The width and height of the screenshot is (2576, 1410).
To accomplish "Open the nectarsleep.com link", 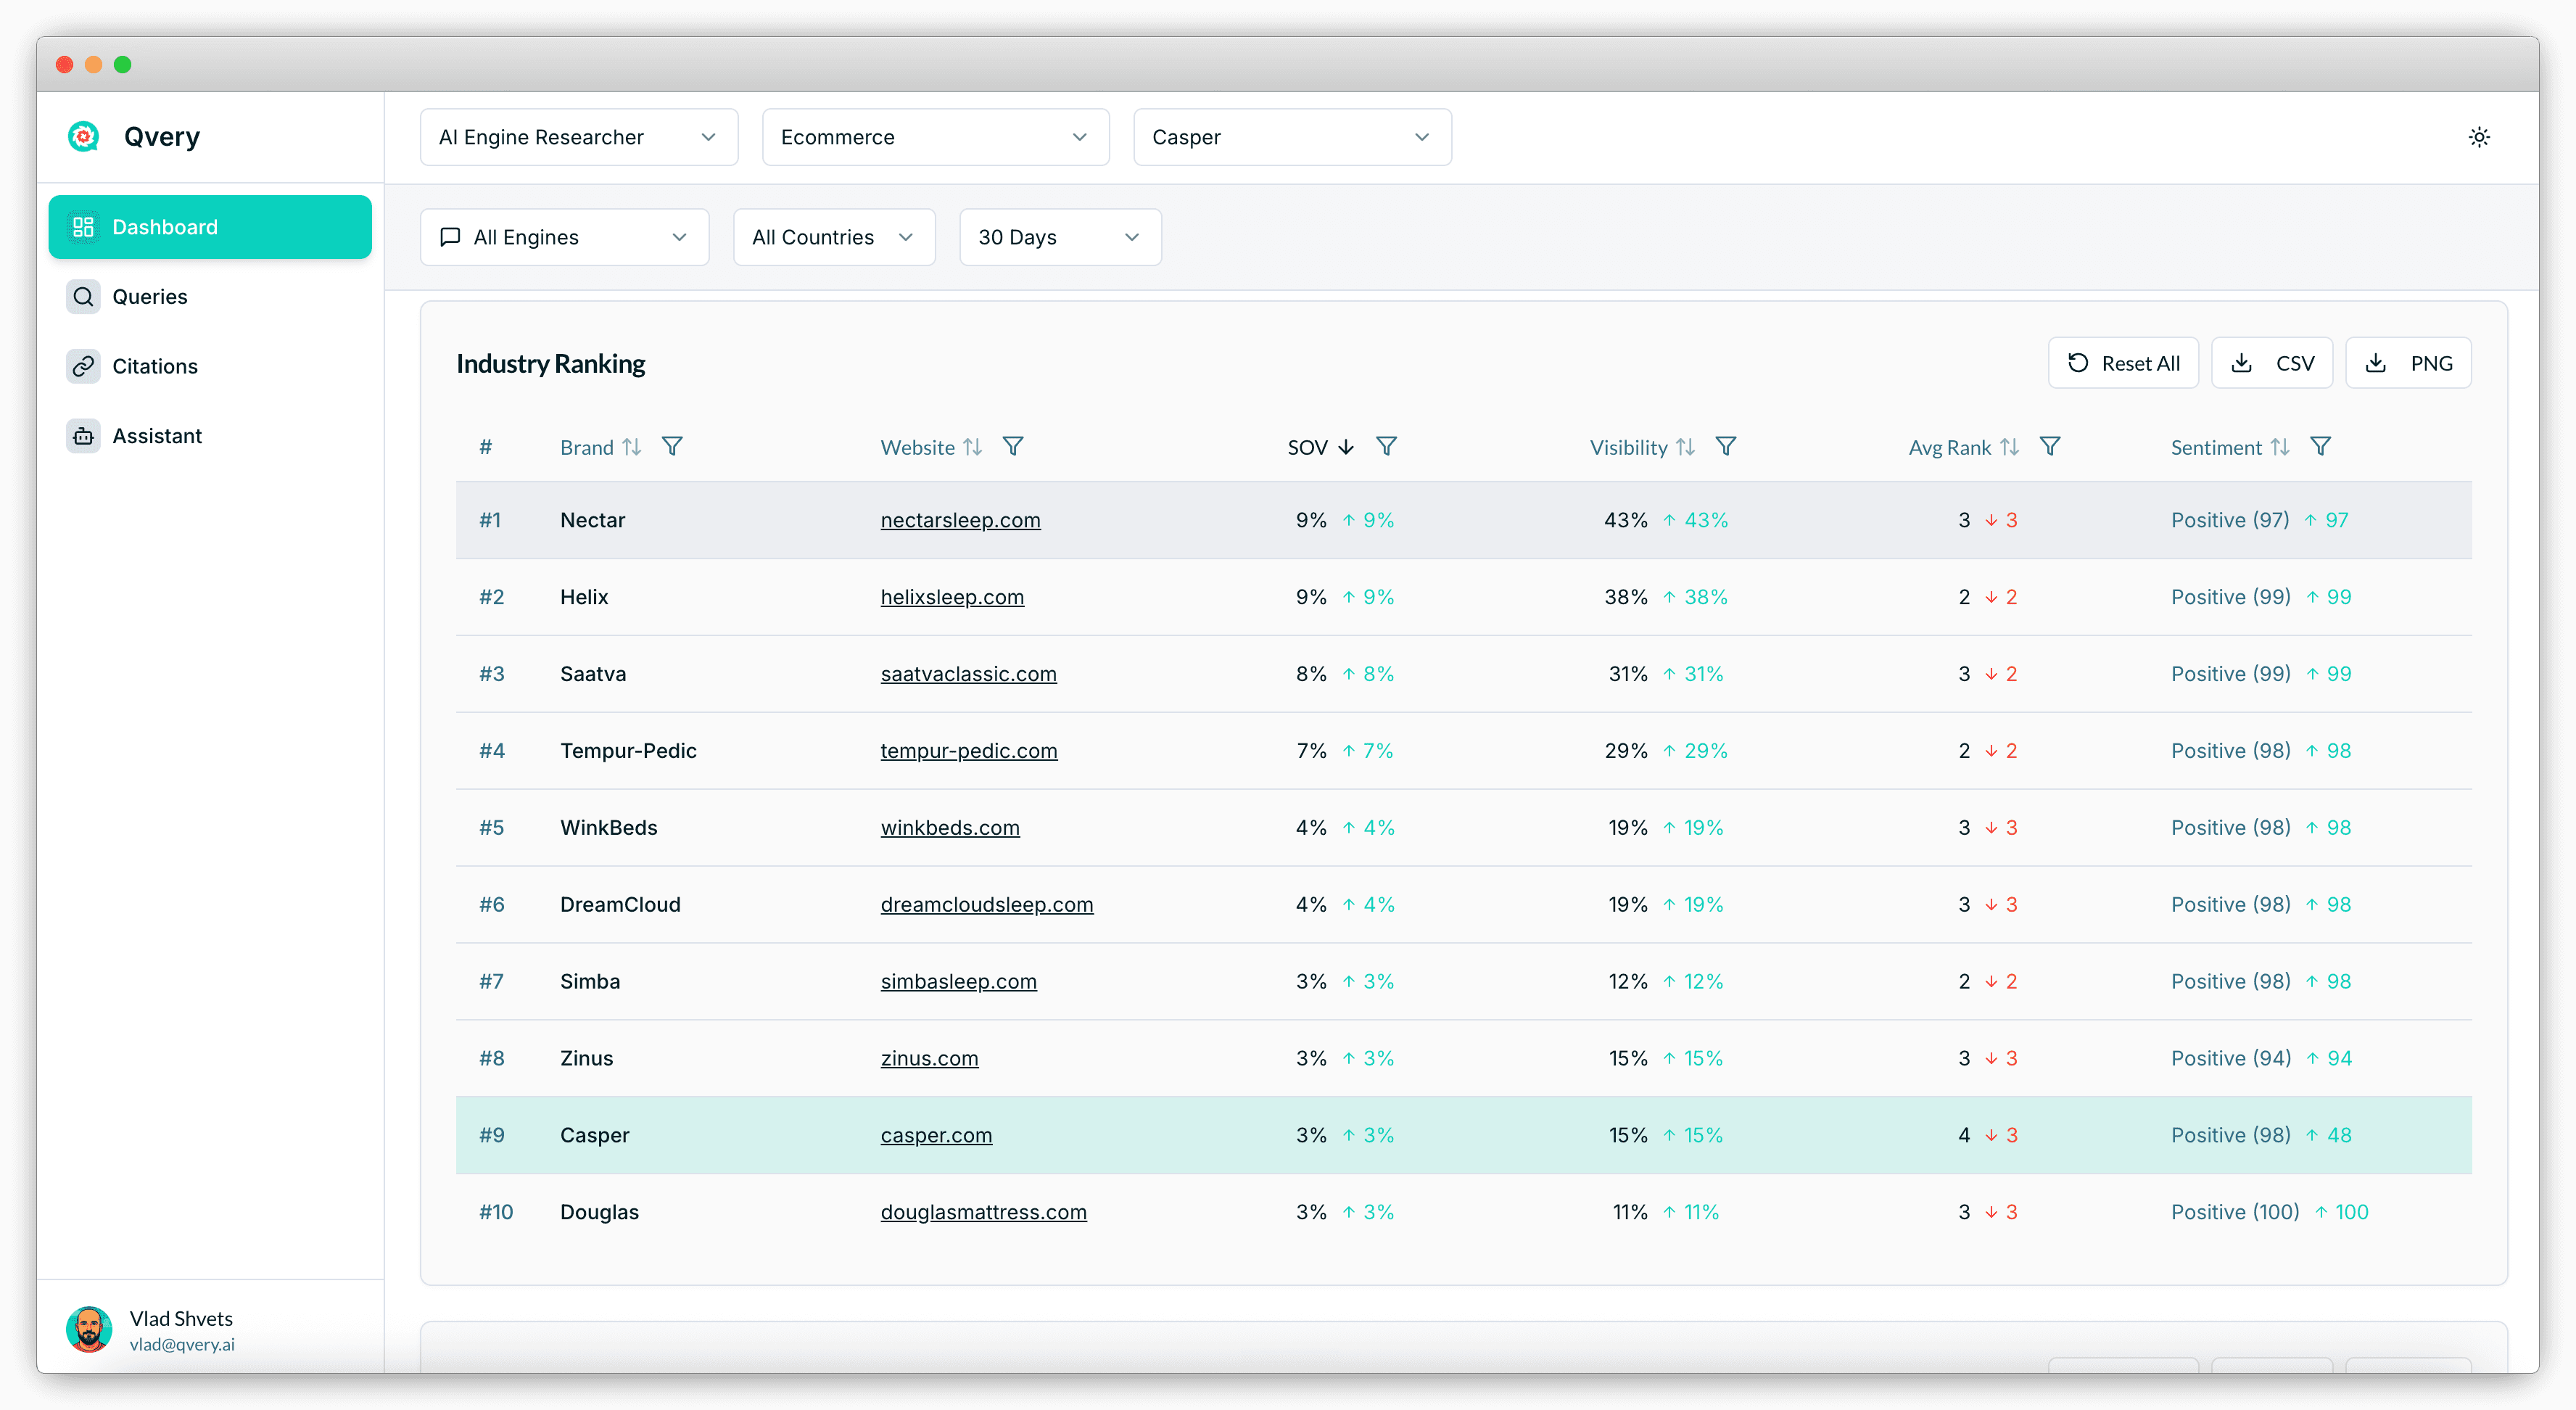I will (960, 520).
